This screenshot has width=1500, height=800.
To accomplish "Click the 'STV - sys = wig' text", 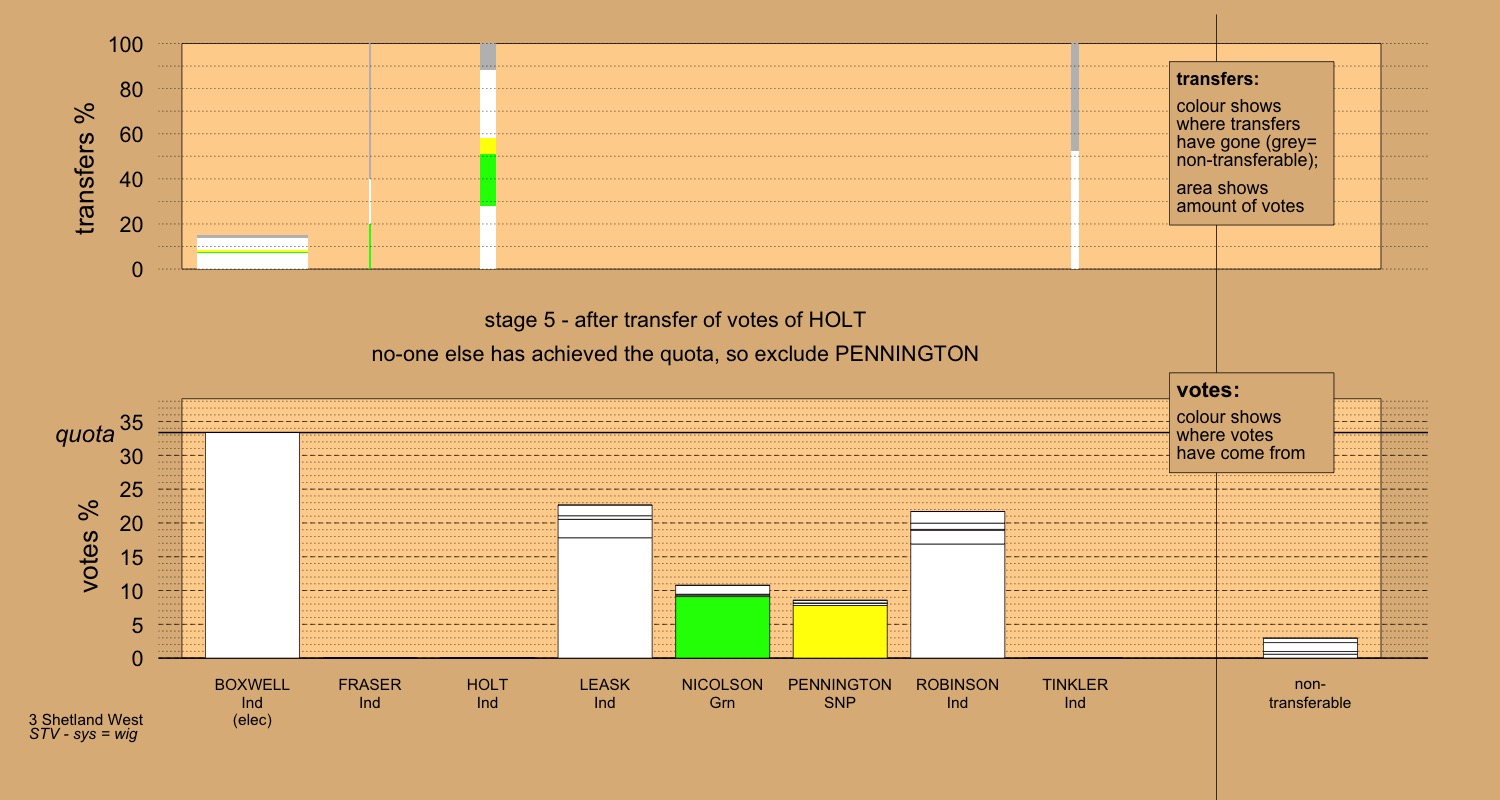I will (83, 734).
